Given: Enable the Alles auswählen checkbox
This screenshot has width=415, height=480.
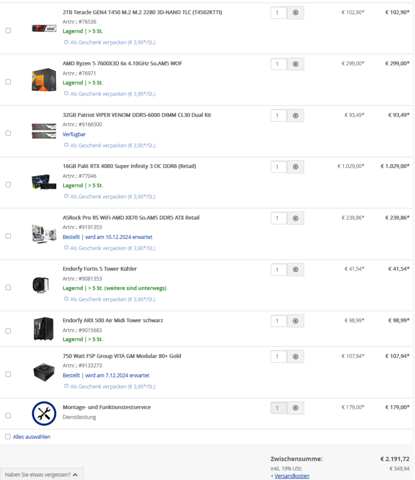Looking at the screenshot, I should pyautogui.click(x=8, y=437).
